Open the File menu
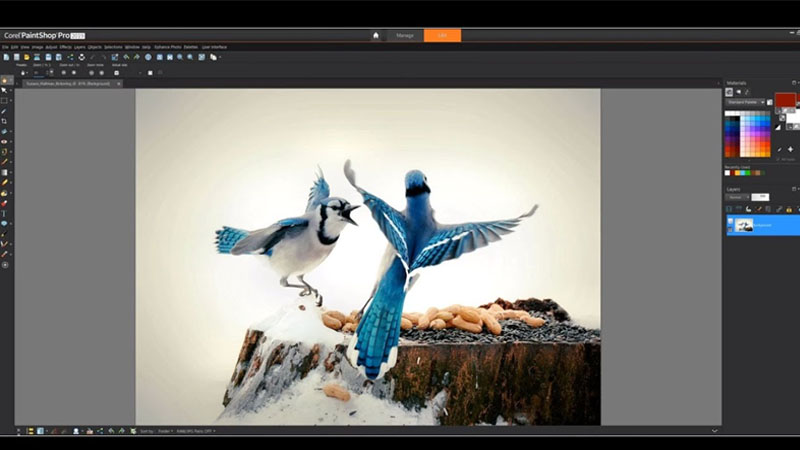This screenshot has height=450, width=800. (5, 47)
